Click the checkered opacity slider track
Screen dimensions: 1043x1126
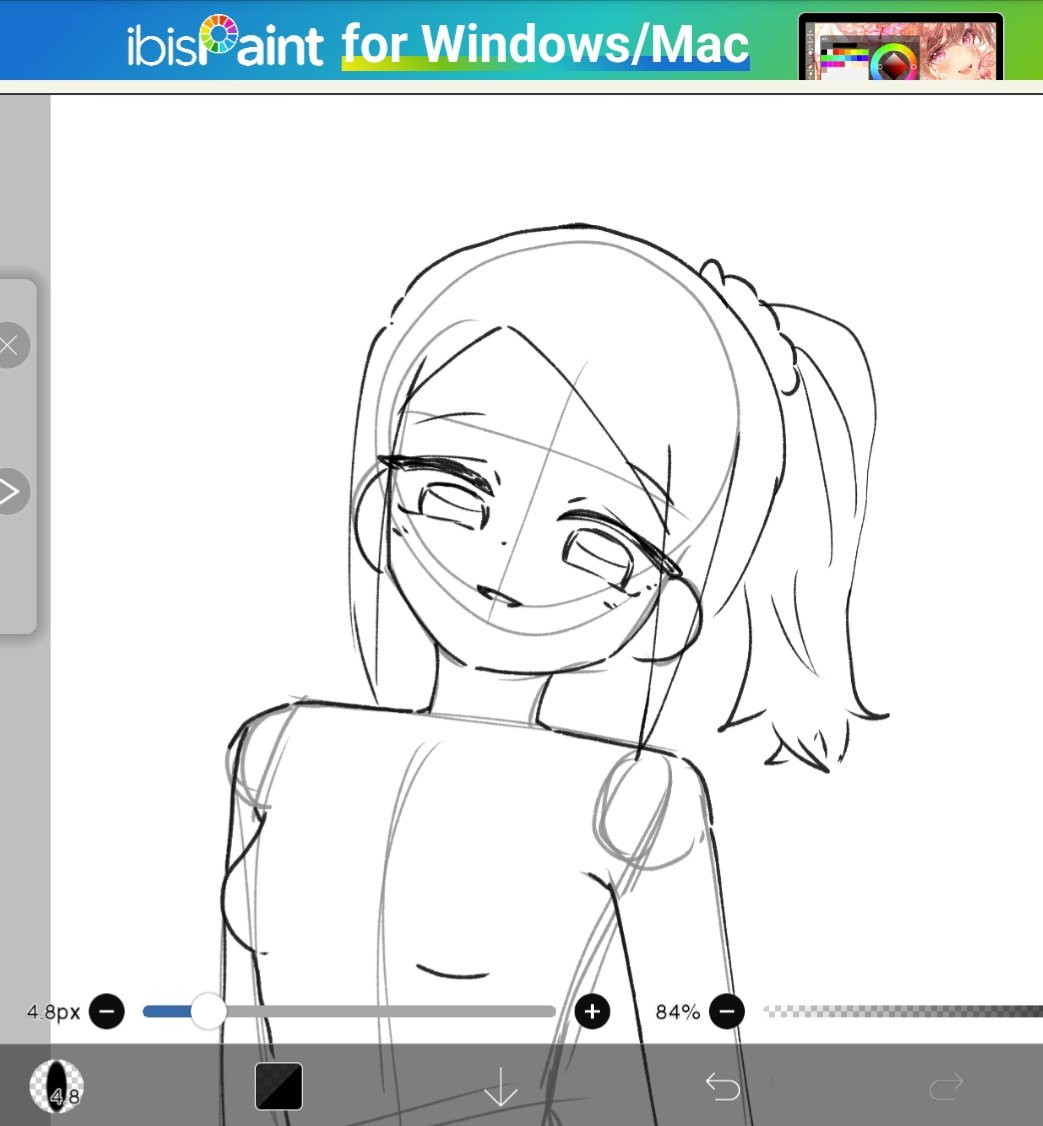point(902,1012)
